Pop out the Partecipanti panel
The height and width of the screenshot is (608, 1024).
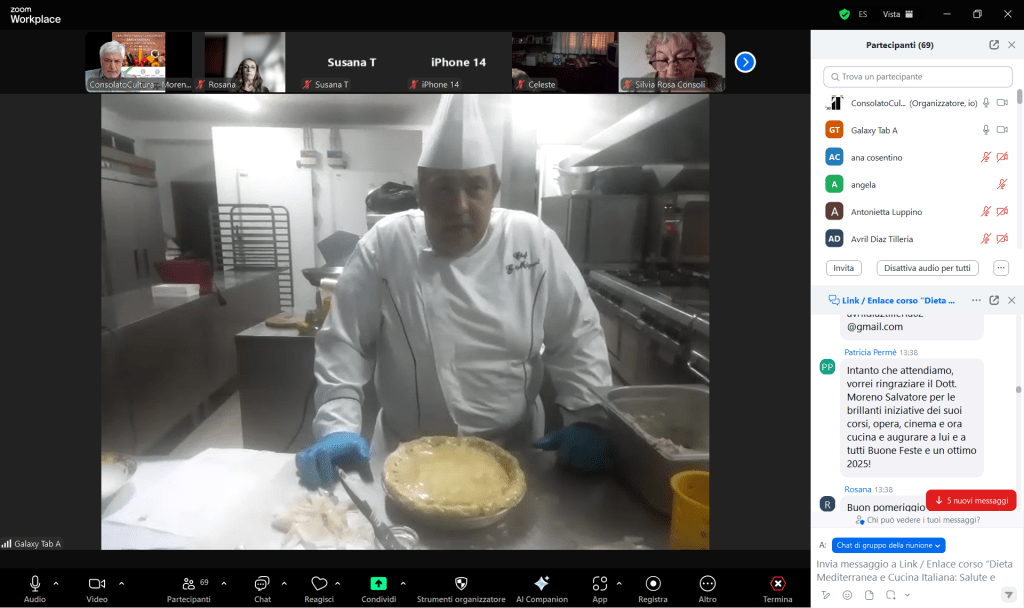point(994,45)
